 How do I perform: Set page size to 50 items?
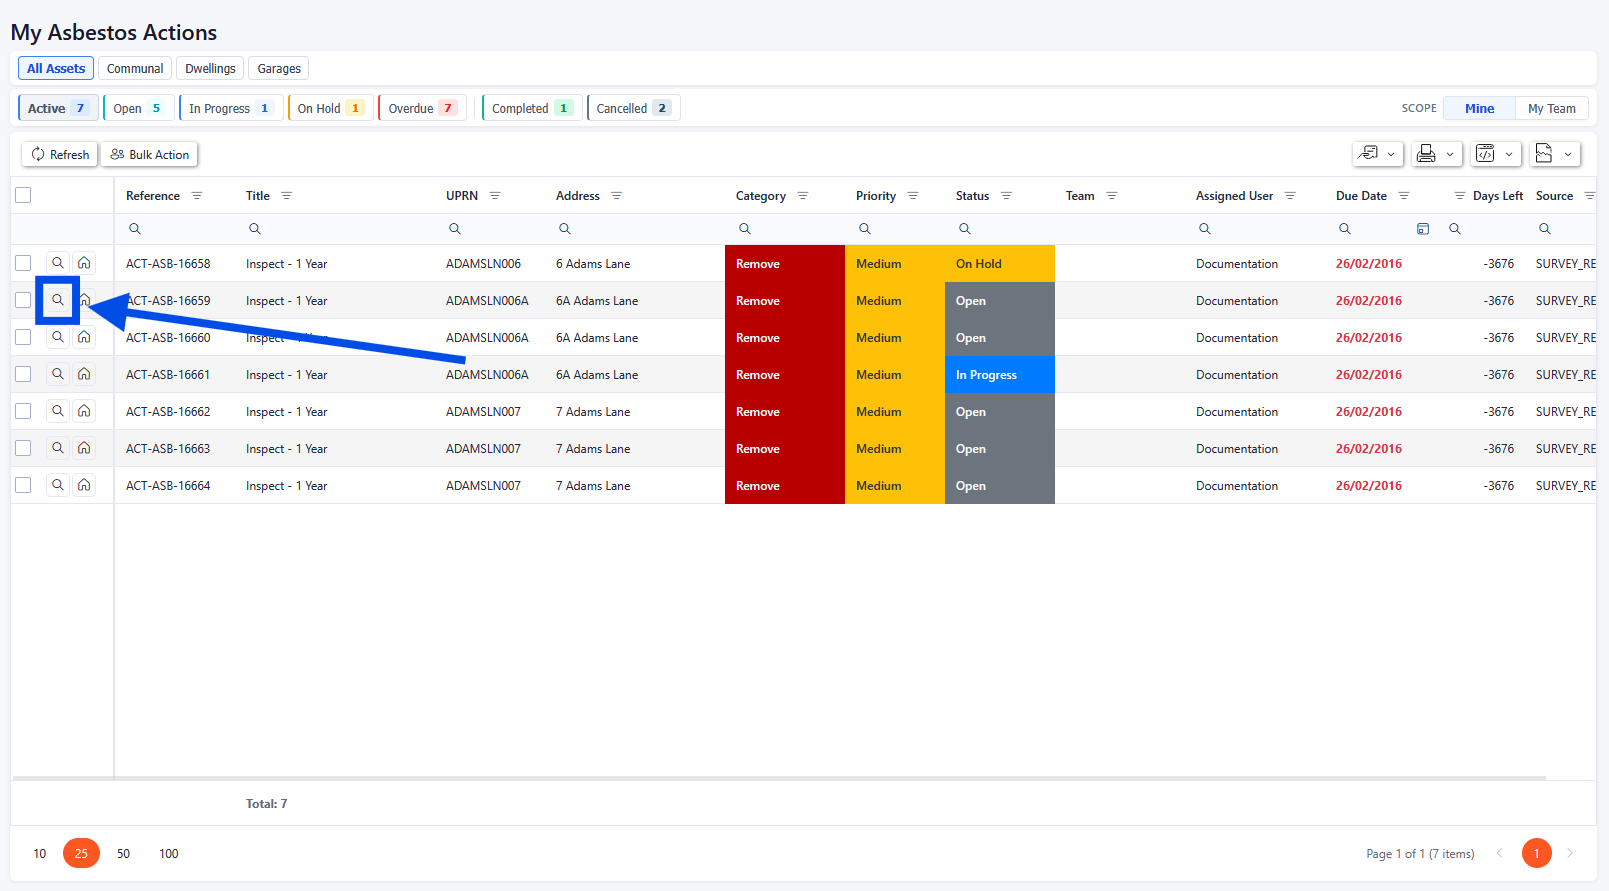pos(123,853)
